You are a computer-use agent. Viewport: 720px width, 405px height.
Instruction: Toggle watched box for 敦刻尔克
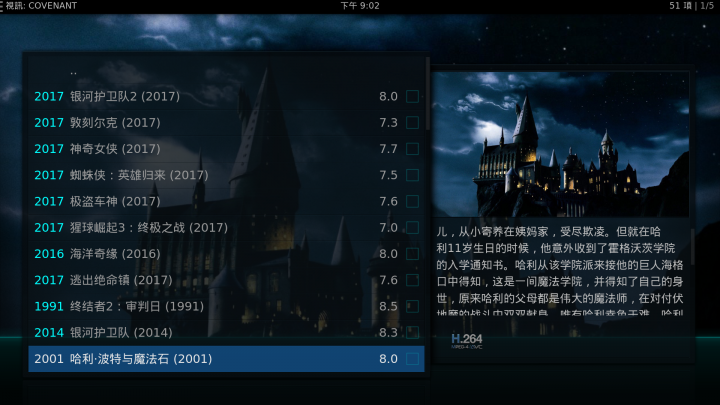coord(412,123)
